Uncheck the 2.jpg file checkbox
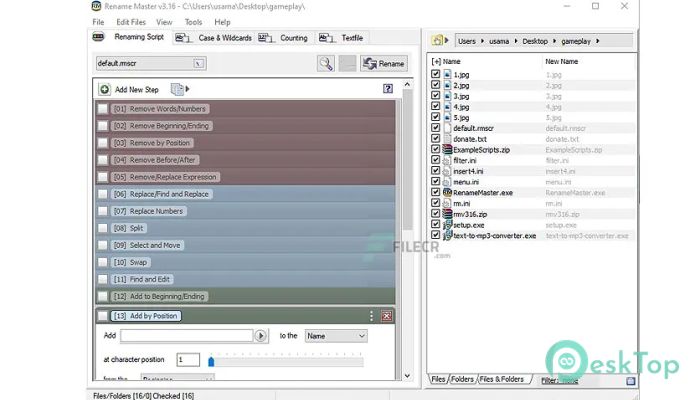 point(436,85)
